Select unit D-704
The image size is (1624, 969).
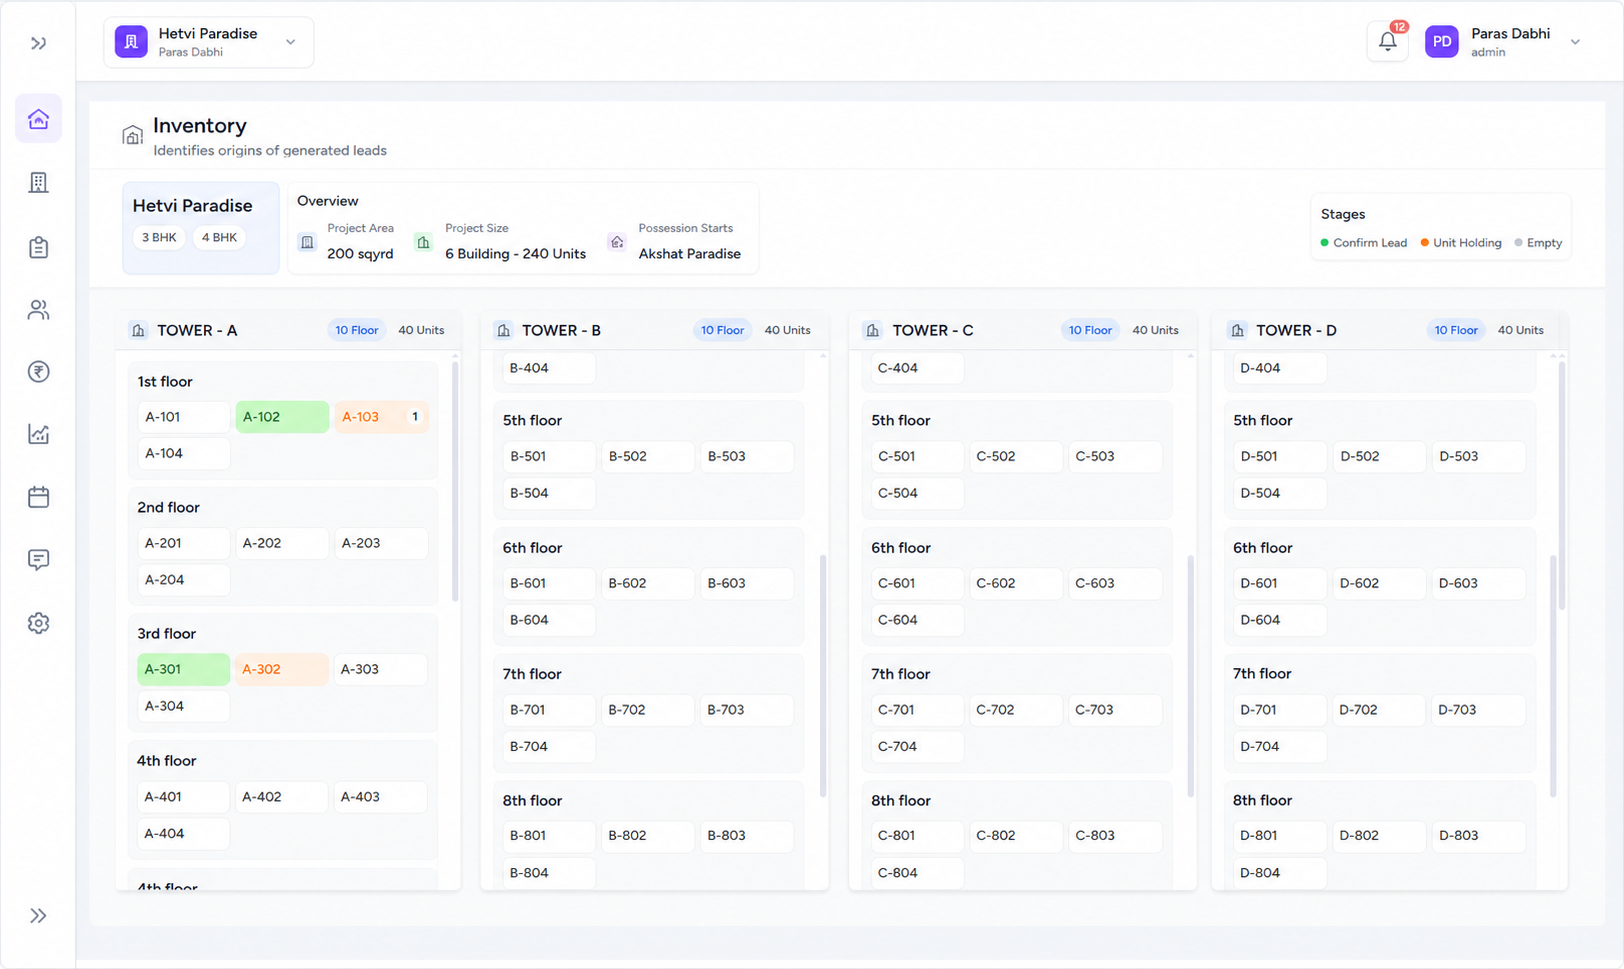click(x=1280, y=746)
